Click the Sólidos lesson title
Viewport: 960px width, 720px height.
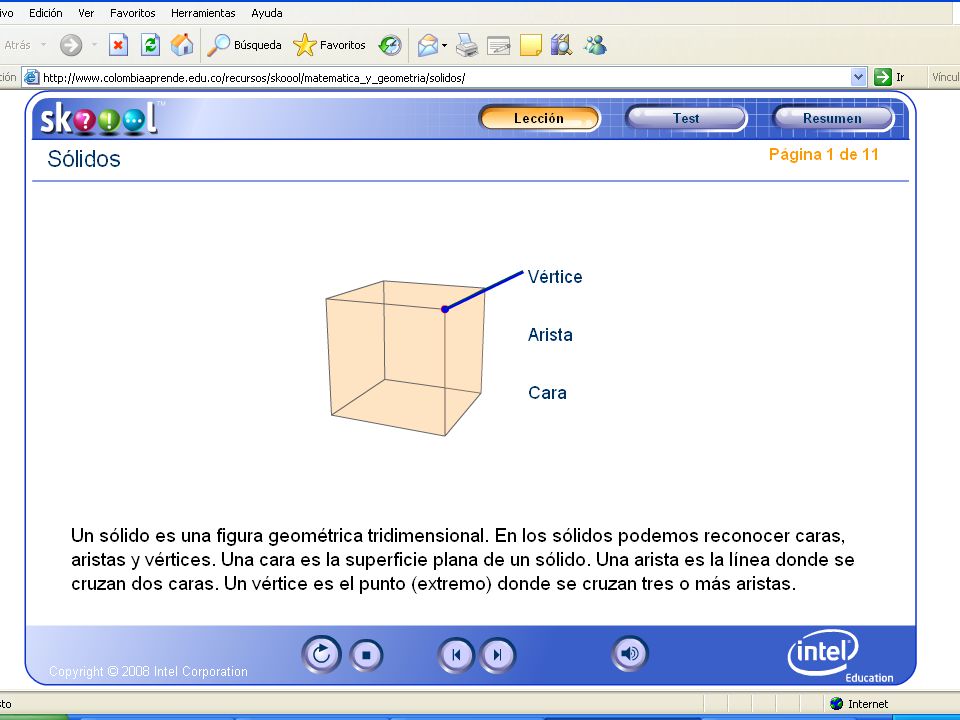tap(84, 159)
